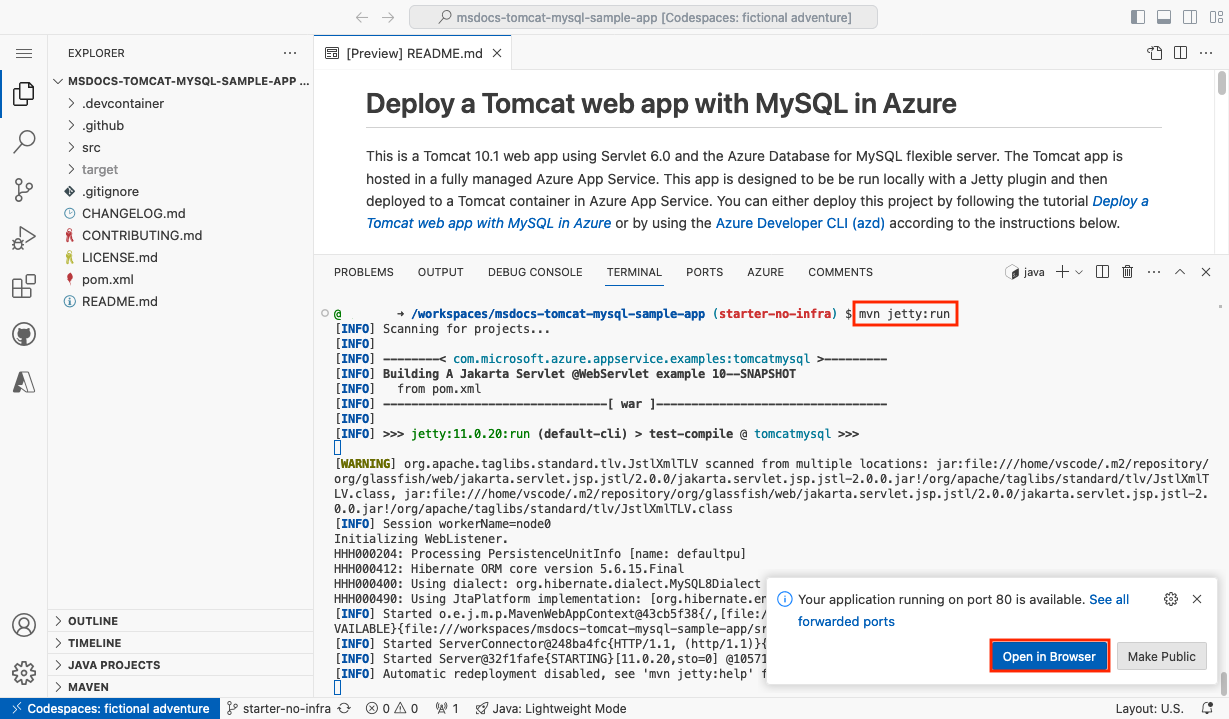Kill the active terminal with the trash icon
1229x719 pixels.
click(1127, 271)
